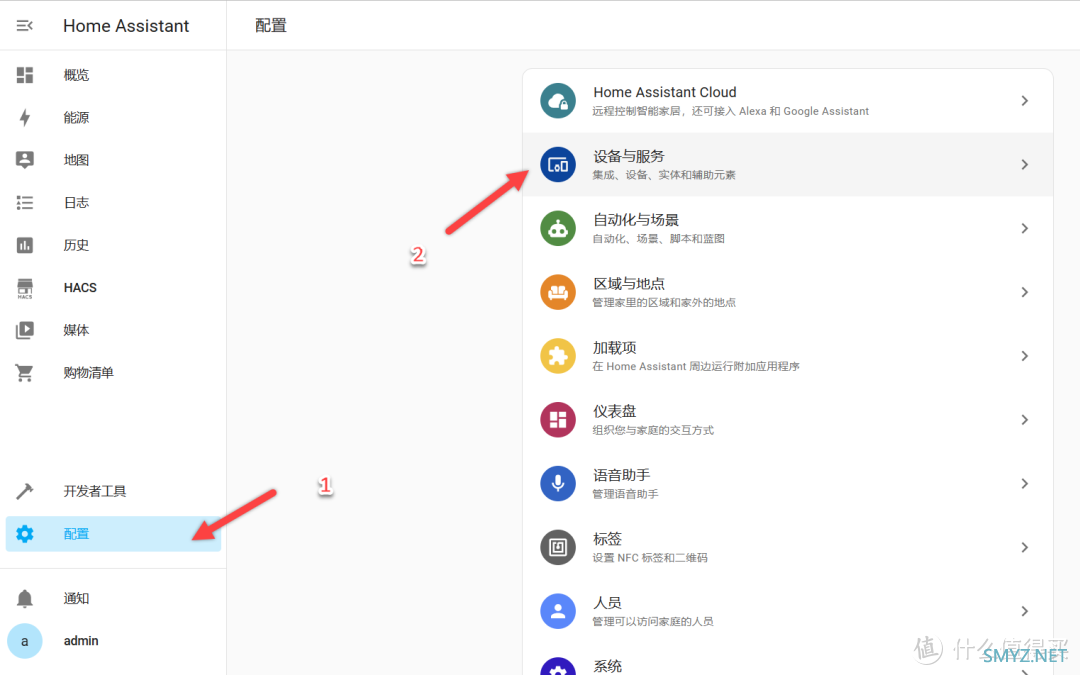Click the 开发者工具 hammer icon
1080x675 pixels.
click(x=25, y=491)
